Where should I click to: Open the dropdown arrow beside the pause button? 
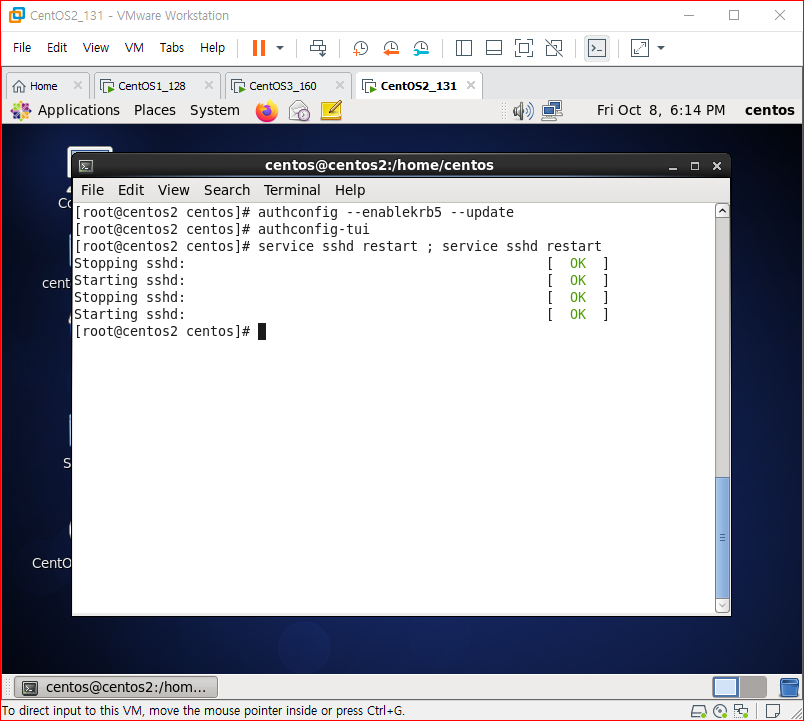click(280, 48)
